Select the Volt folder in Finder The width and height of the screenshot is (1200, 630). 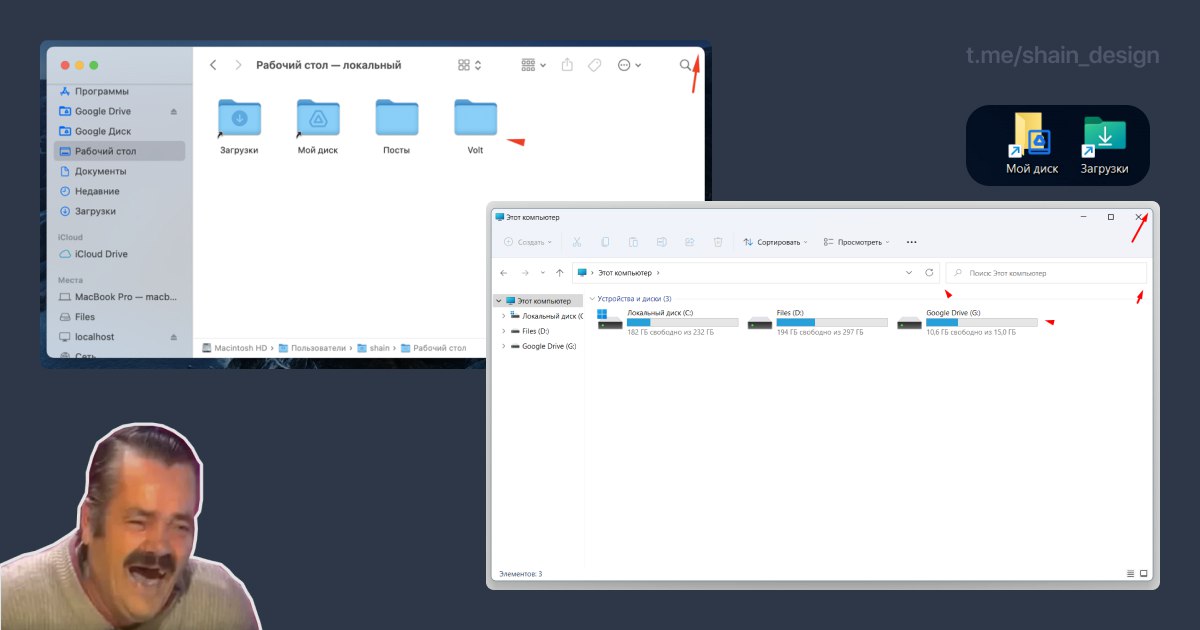[x=475, y=126]
